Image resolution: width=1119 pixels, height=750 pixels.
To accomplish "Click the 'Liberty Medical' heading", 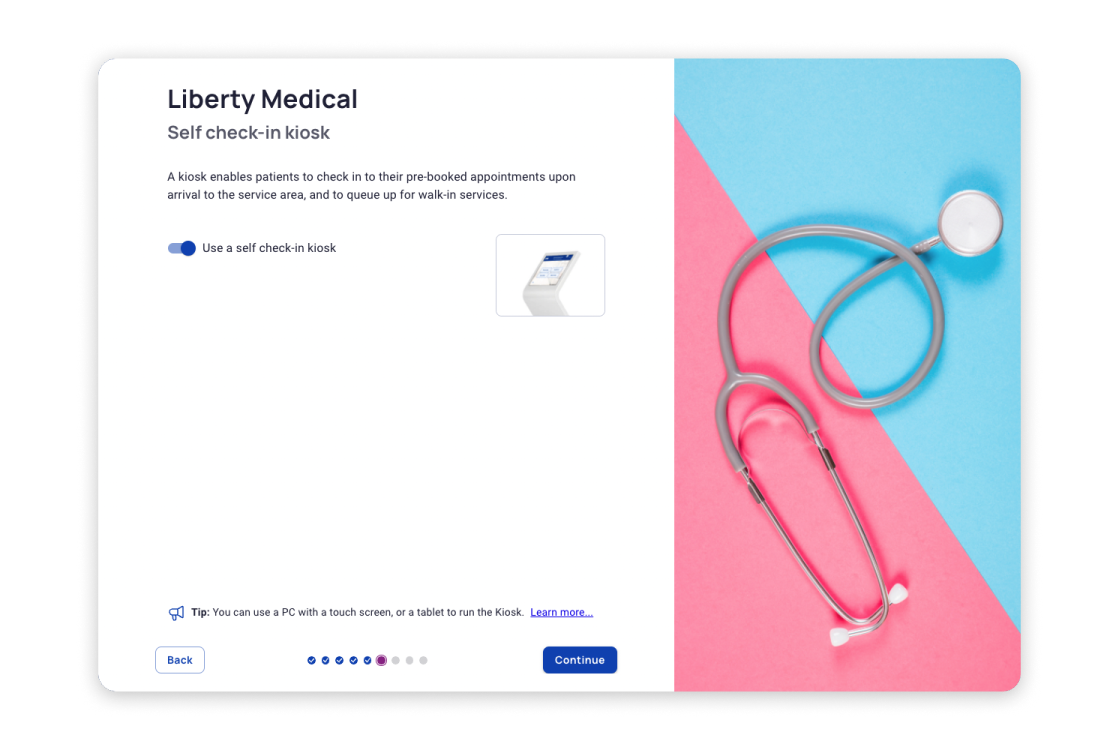I will [x=263, y=99].
